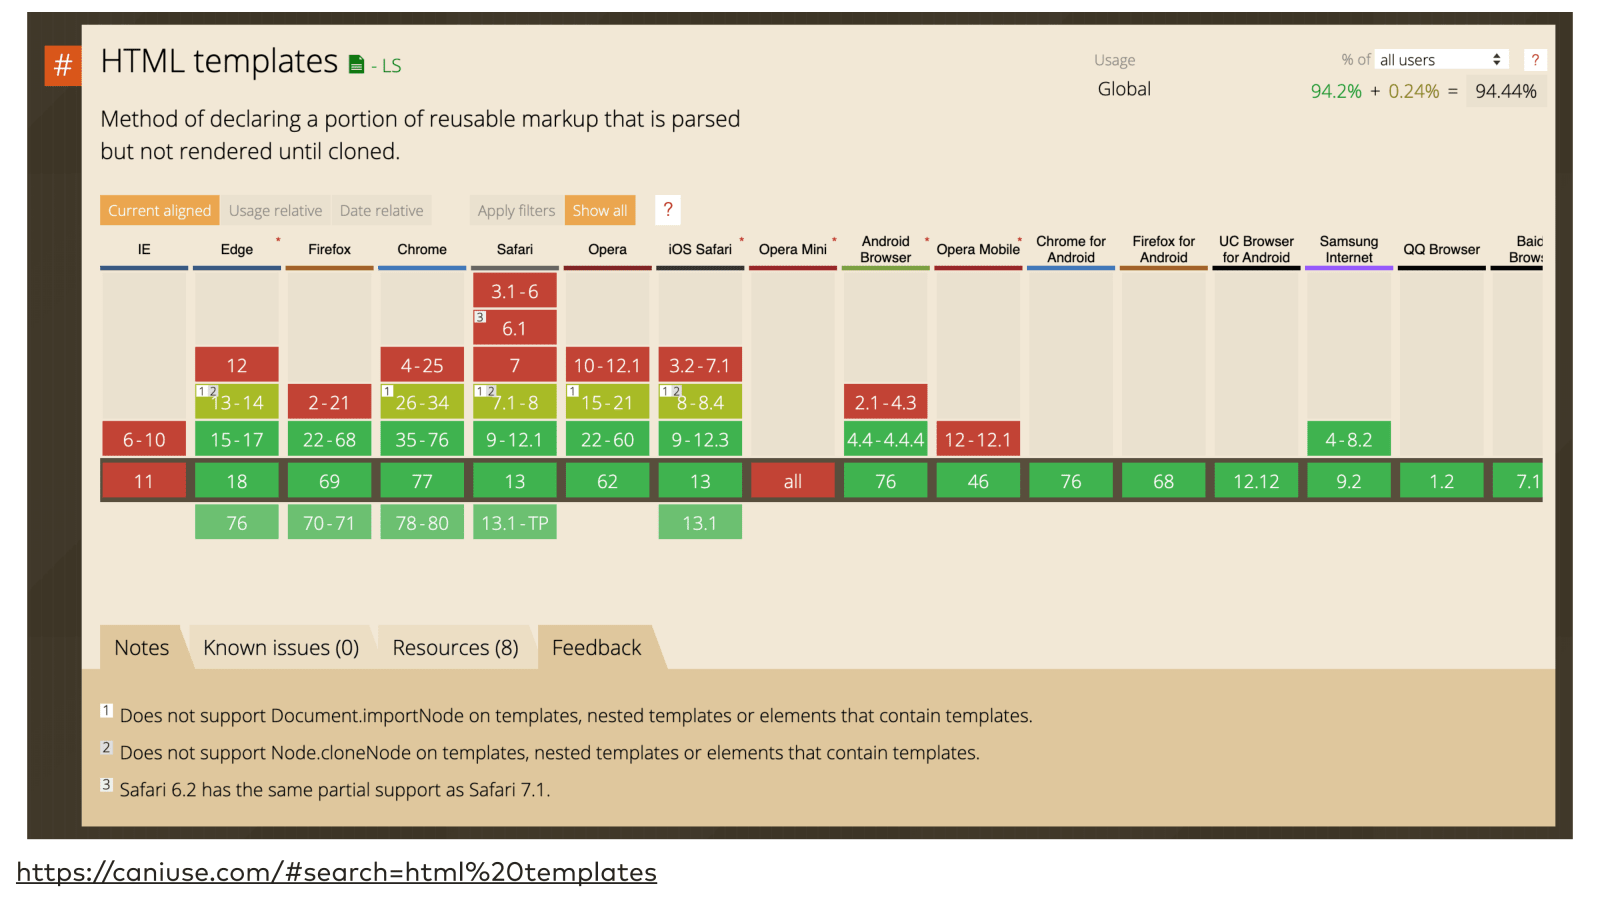Open the all users dropdown
This screenshot has height=900, width=1600.
point(1441,60)
